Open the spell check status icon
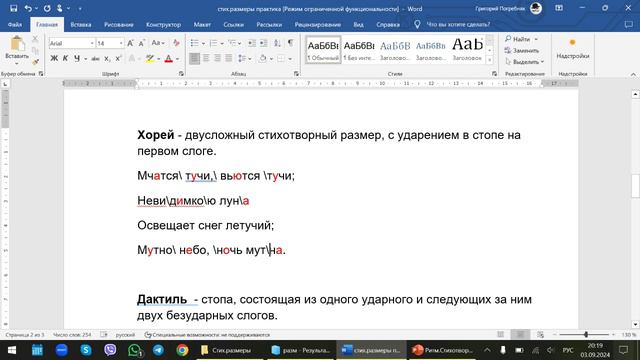Viewport: 640px width, 360px height. pos(104,335)
